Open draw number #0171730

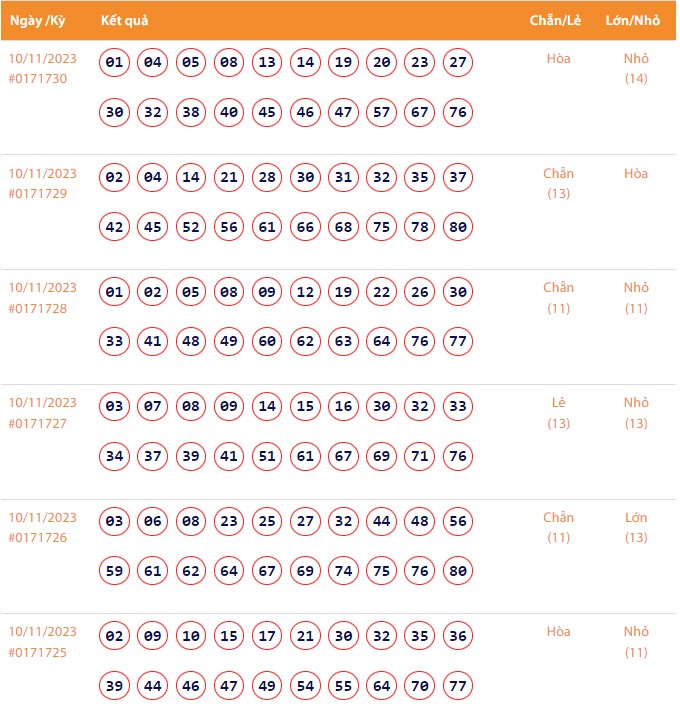[38, 79]
